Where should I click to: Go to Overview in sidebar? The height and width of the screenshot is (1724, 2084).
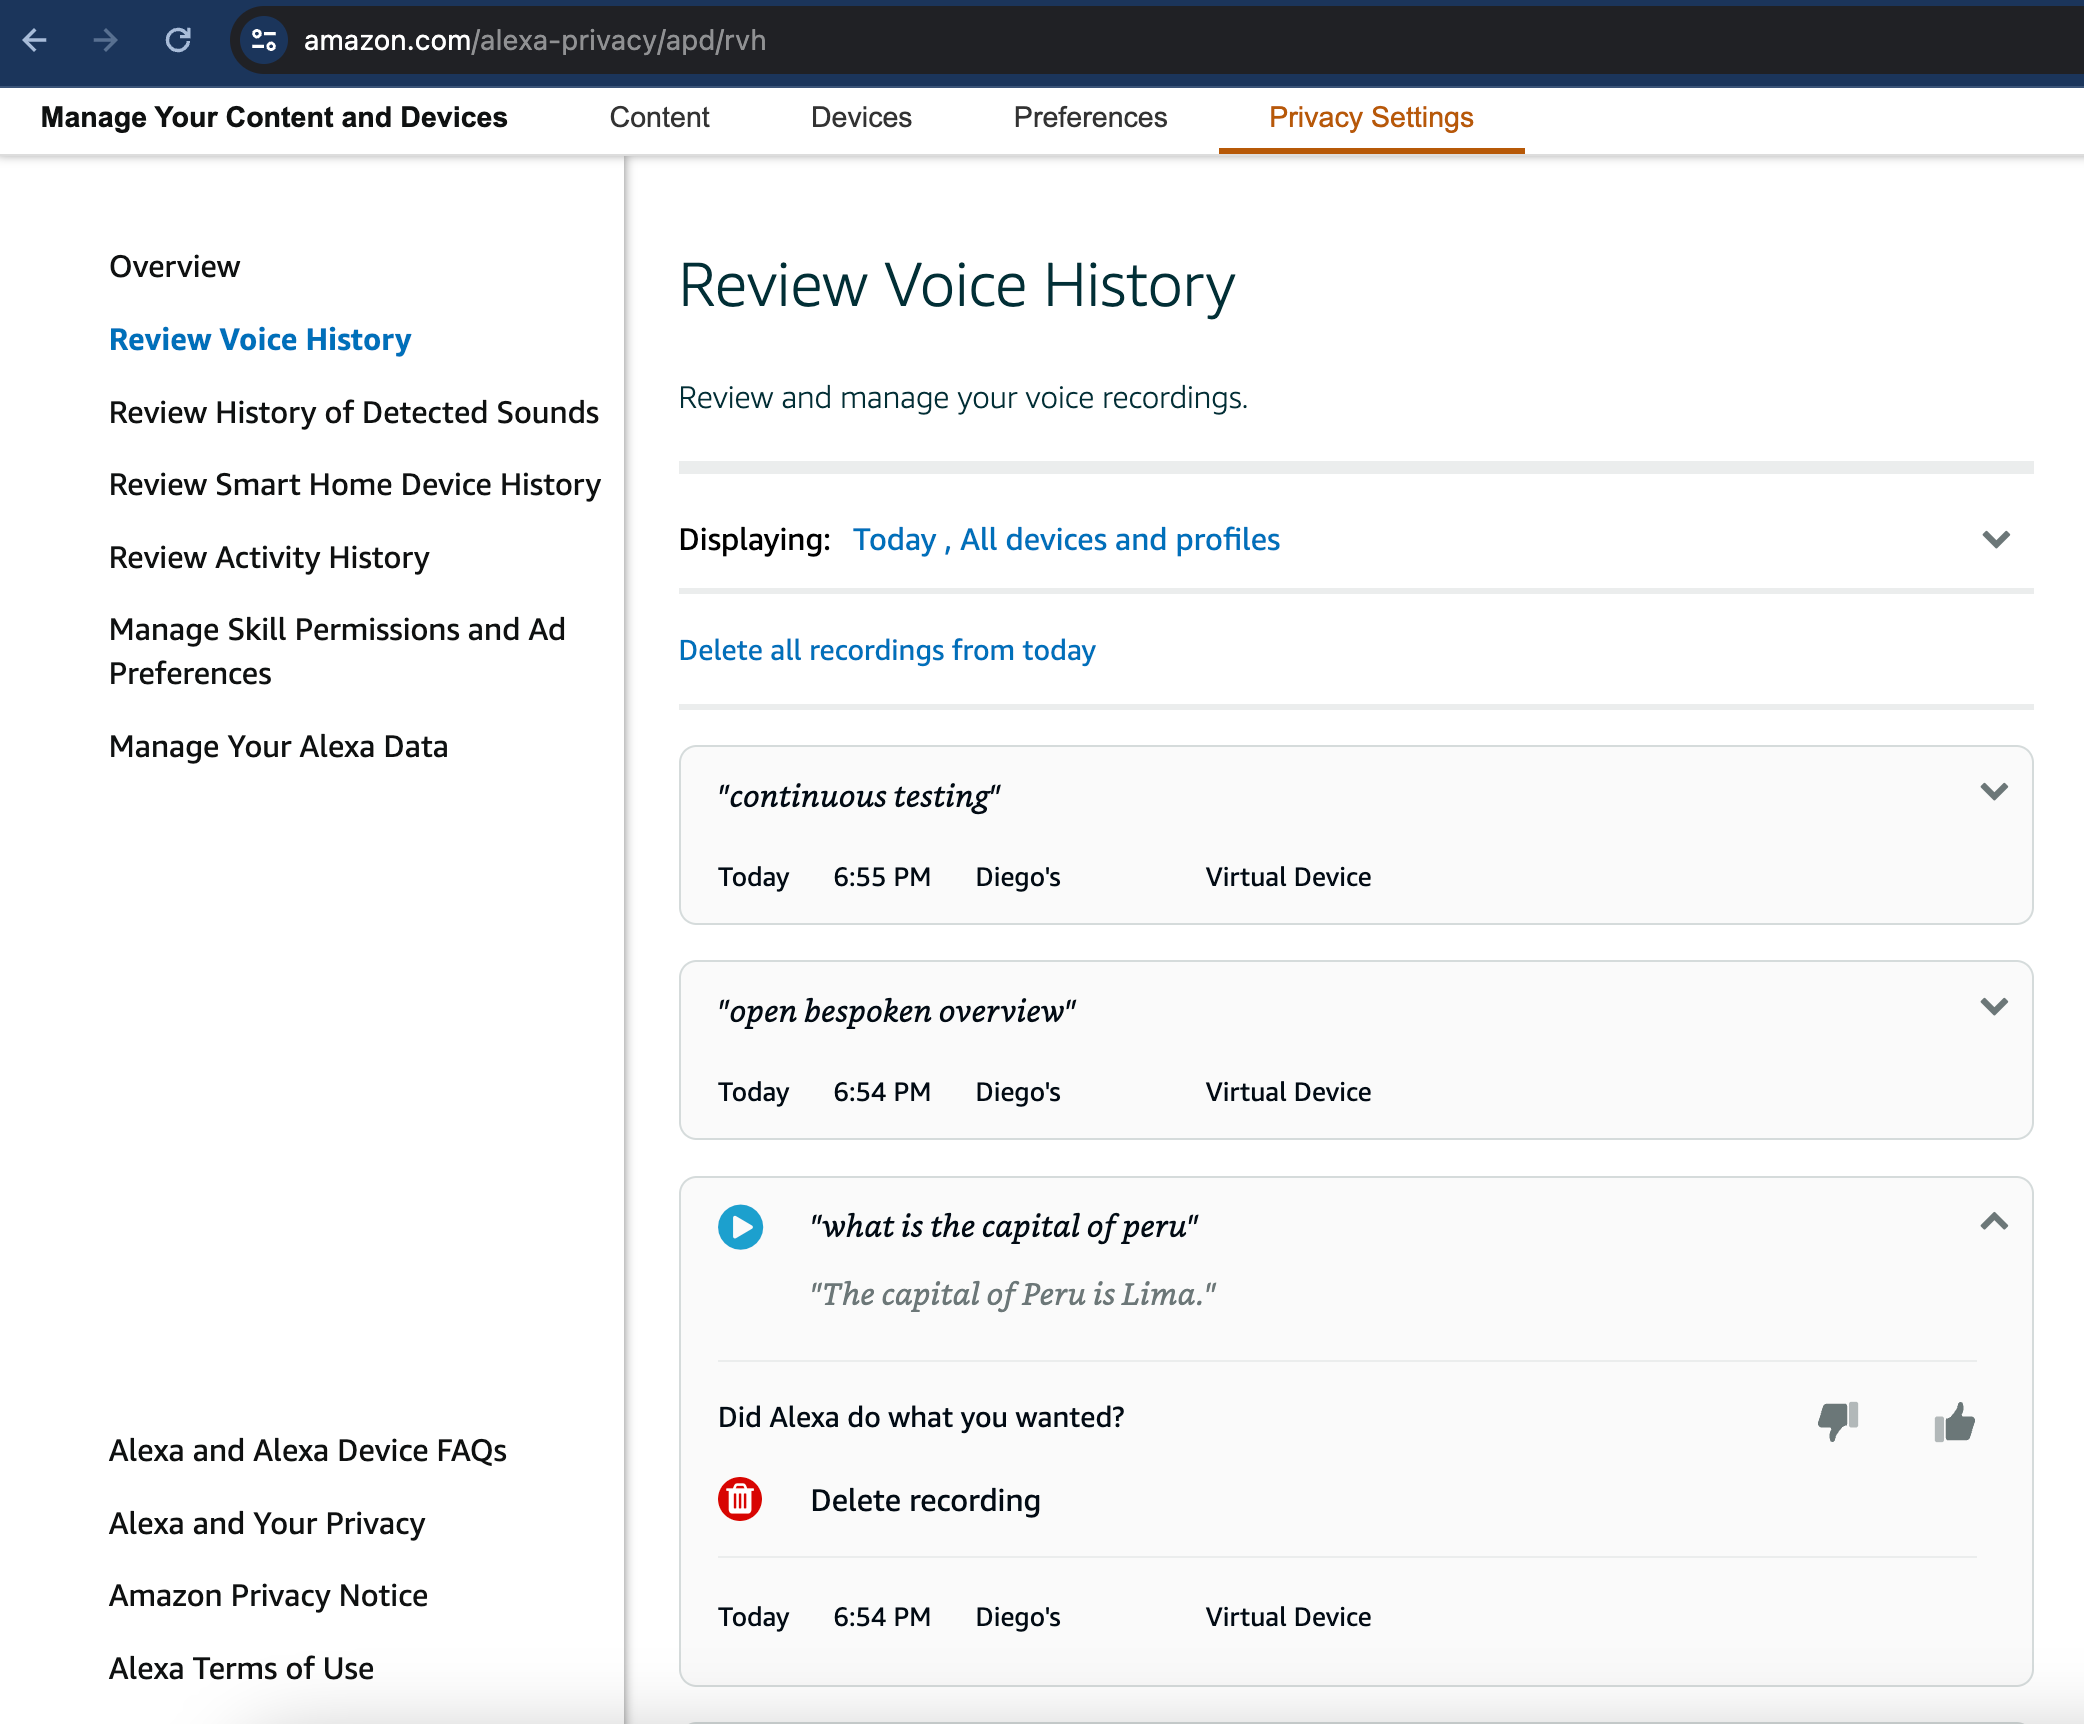(175, 266)
